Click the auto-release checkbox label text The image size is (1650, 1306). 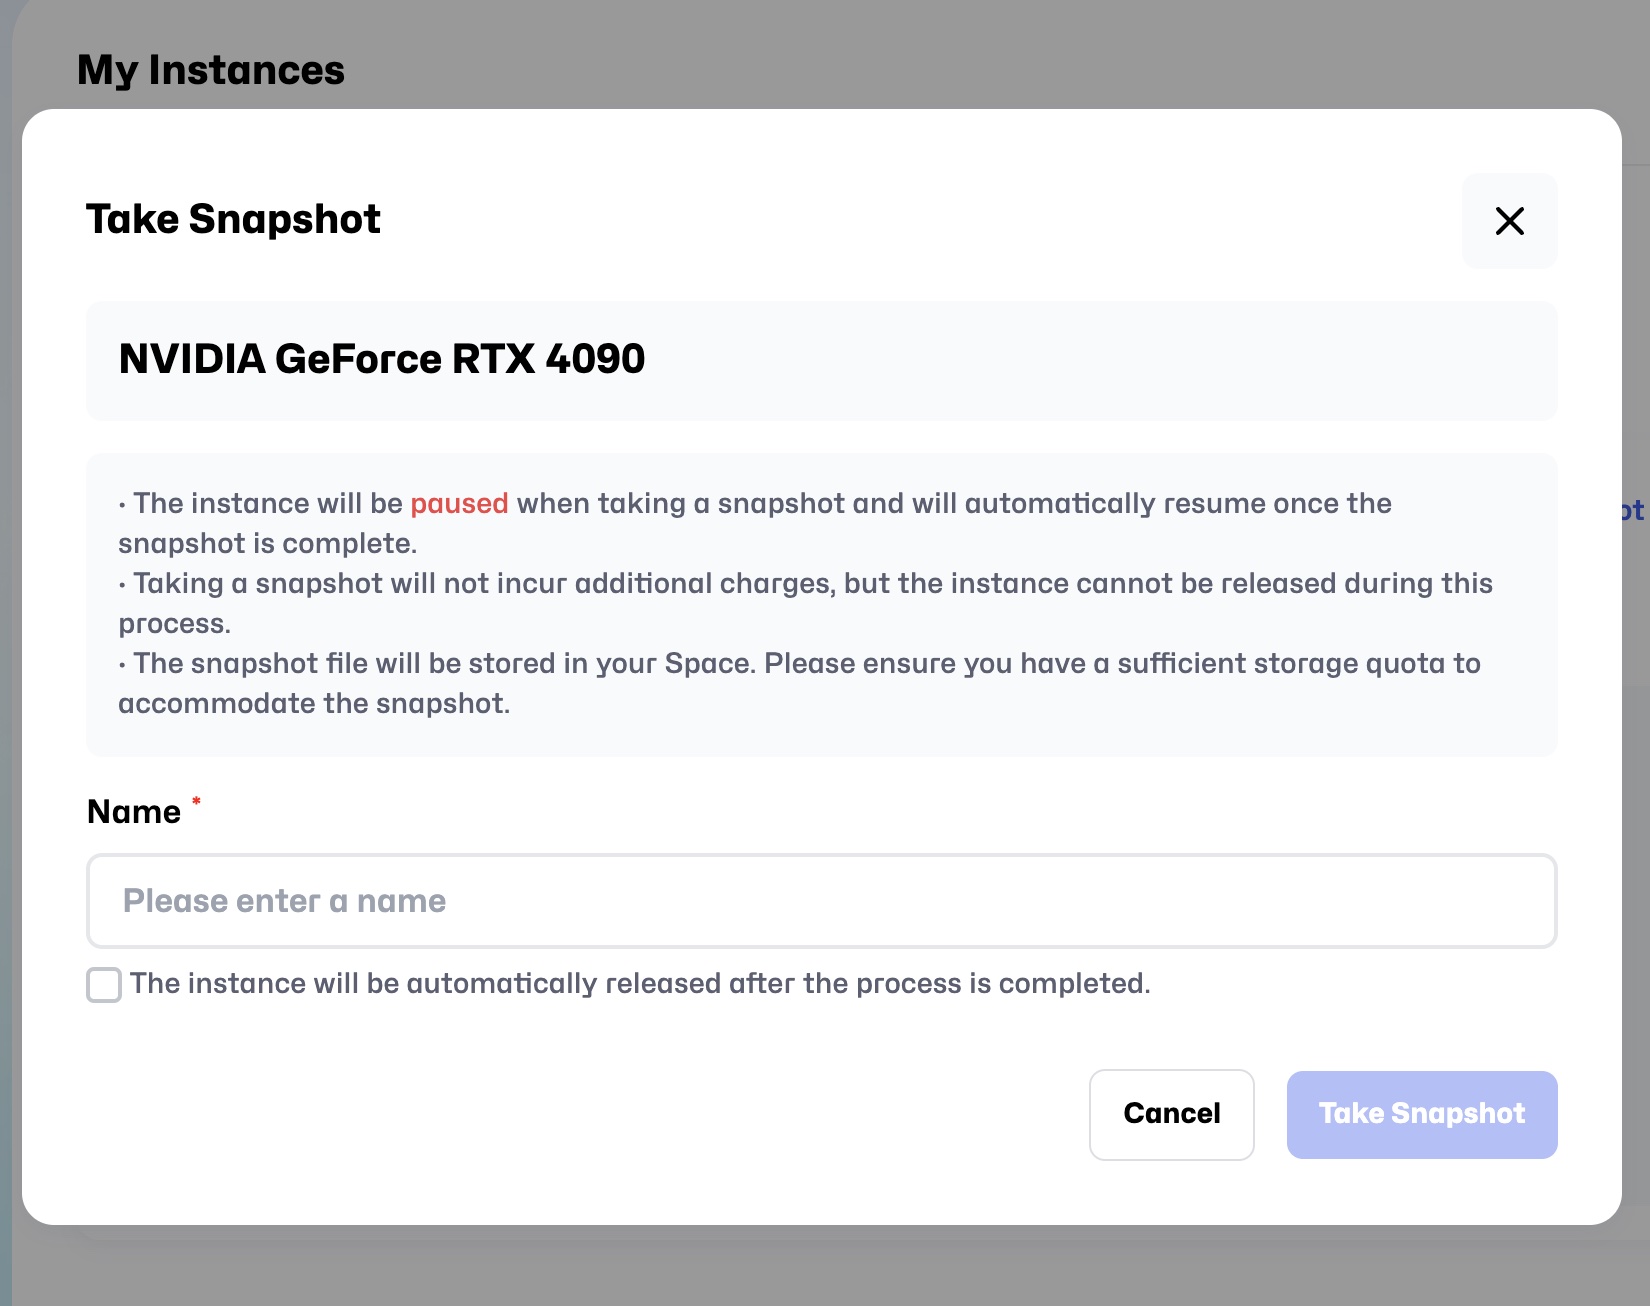pyautogui.click(x=640, y=984)
